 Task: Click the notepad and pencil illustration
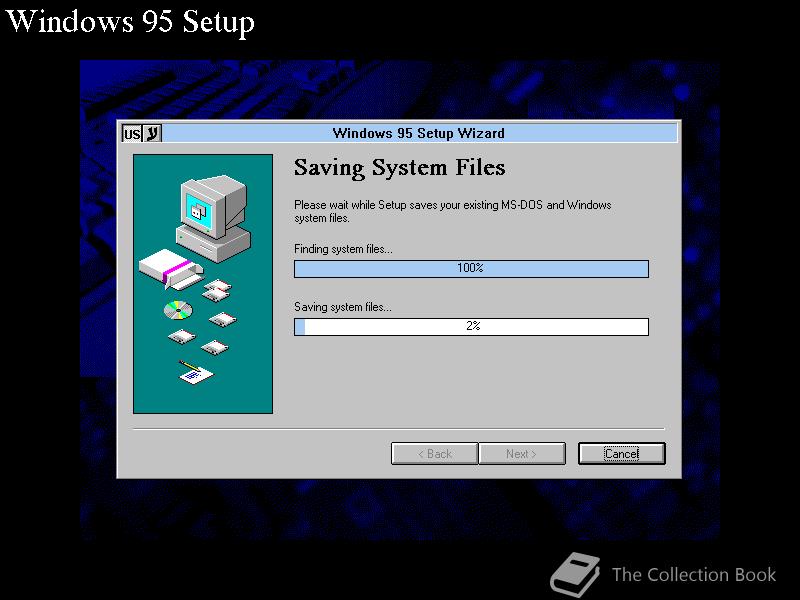point(195,372)
